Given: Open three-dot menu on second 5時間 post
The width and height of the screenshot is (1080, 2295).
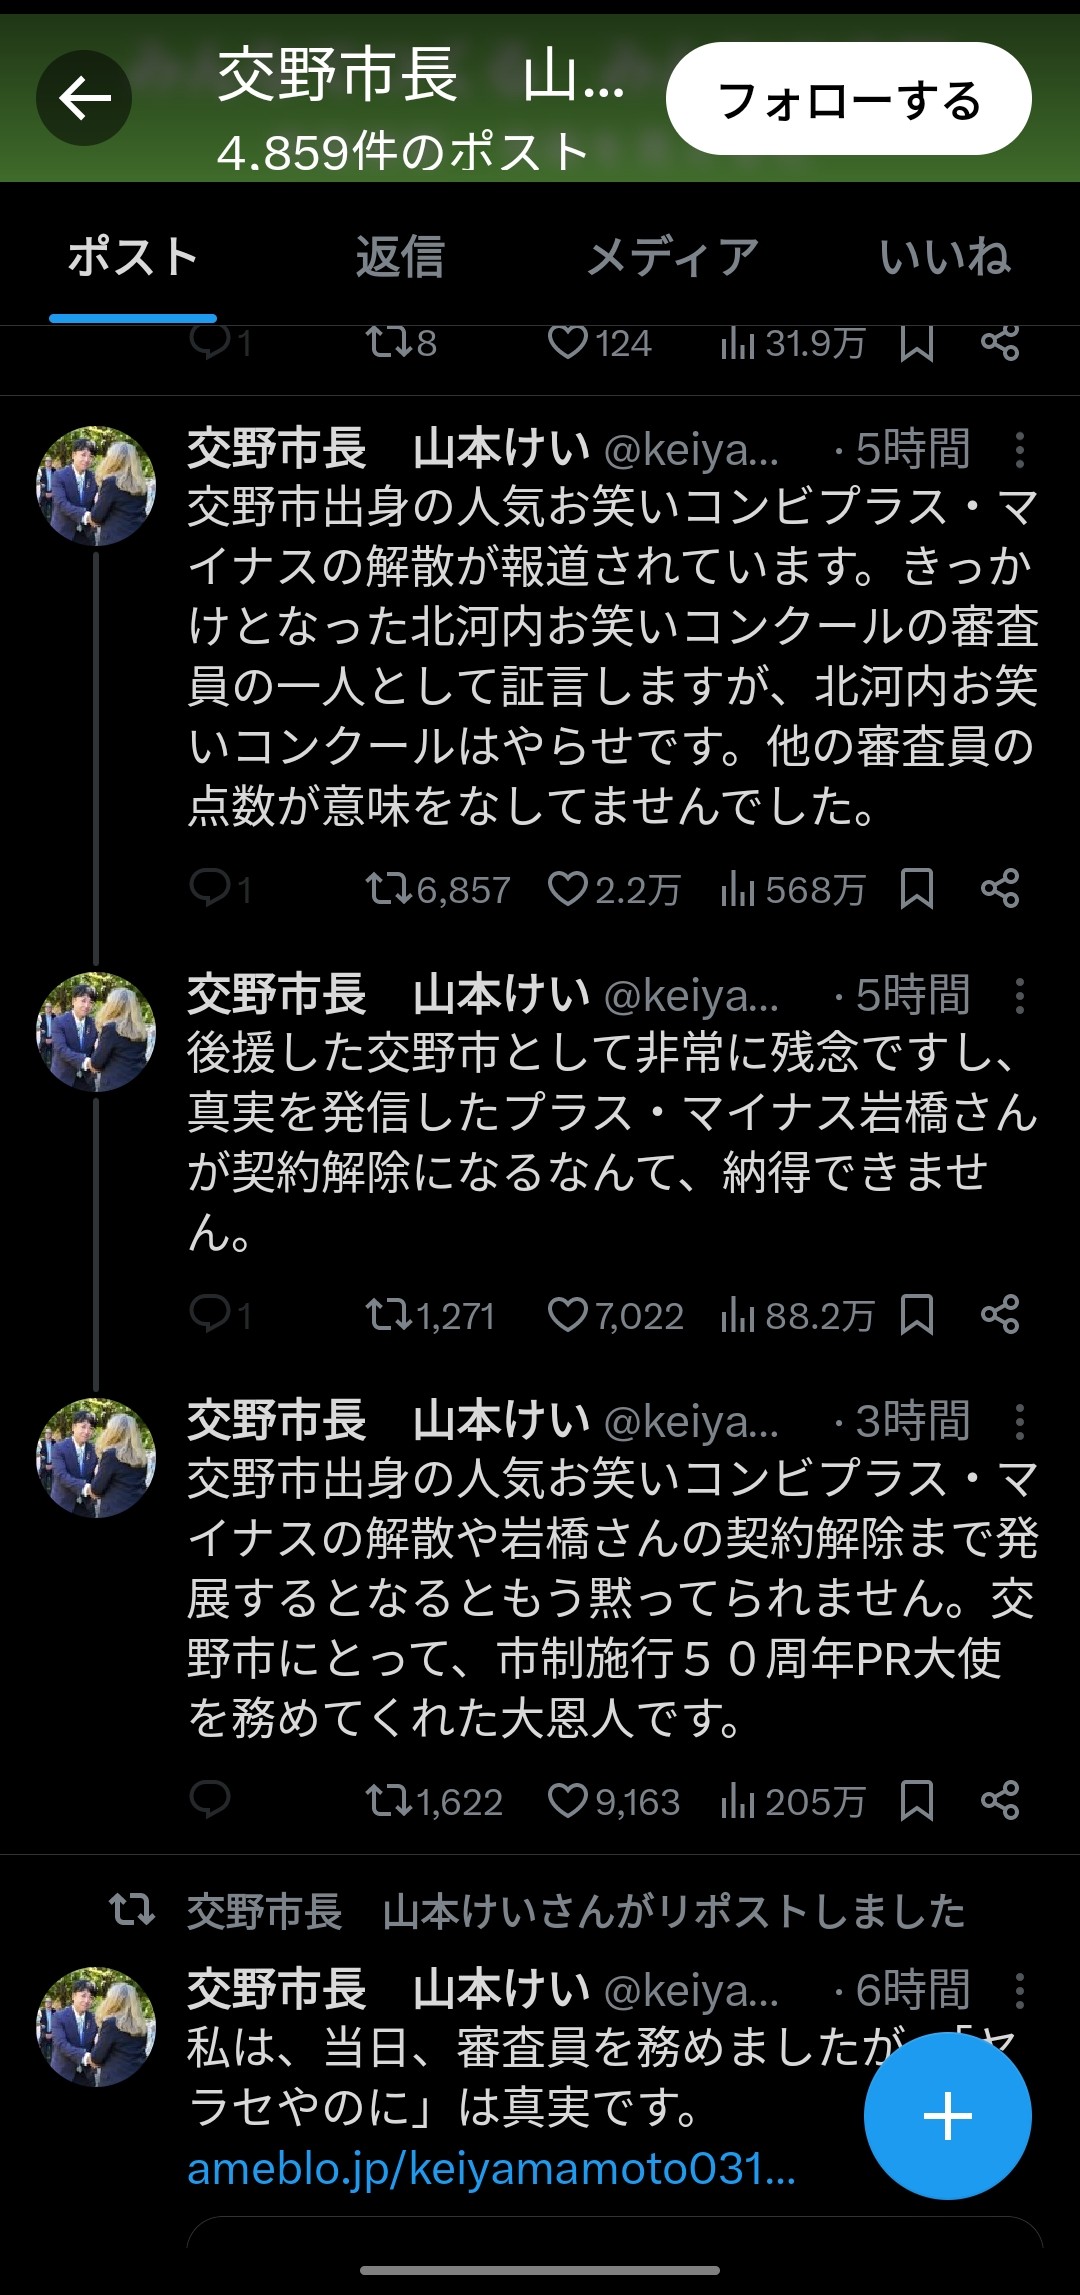Looking at the screenshot, I should (x=1019, y=995).
